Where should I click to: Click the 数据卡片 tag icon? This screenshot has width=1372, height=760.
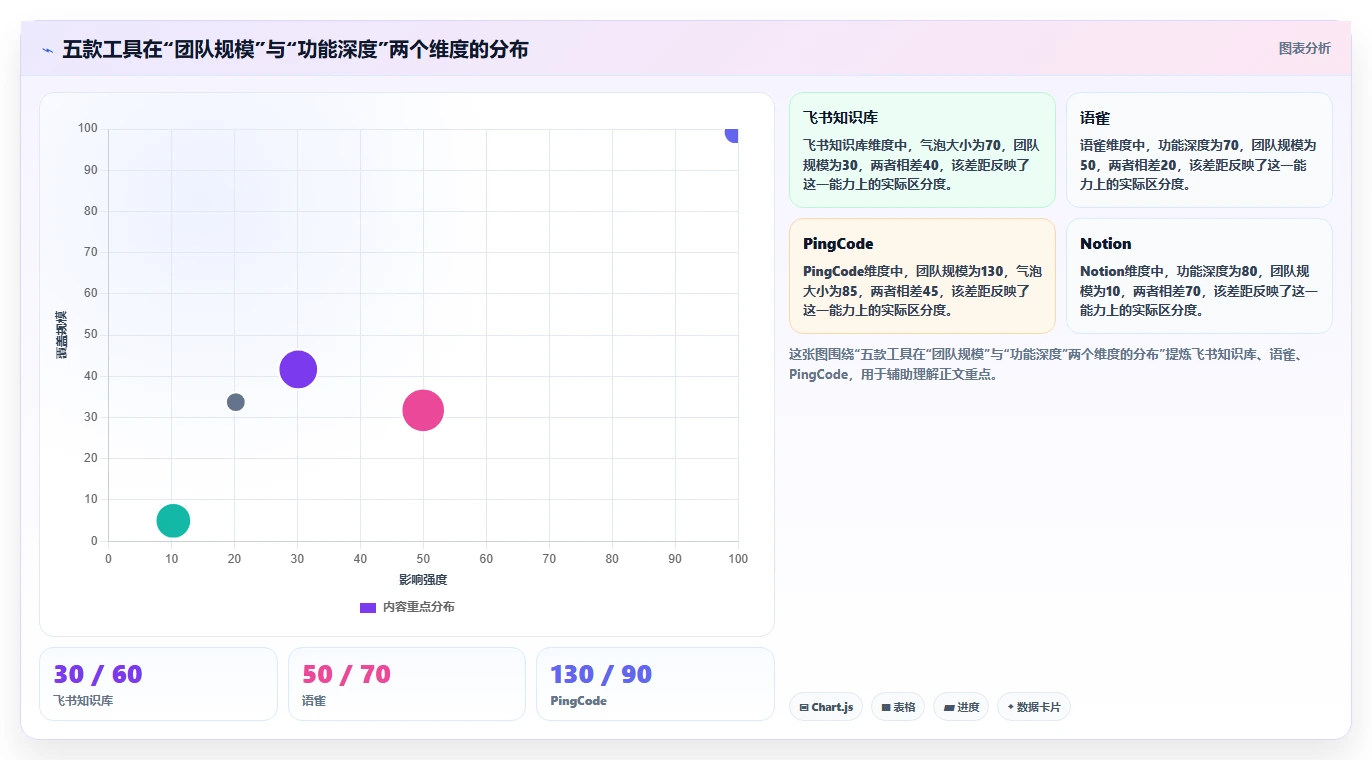tap(1011, 707)
